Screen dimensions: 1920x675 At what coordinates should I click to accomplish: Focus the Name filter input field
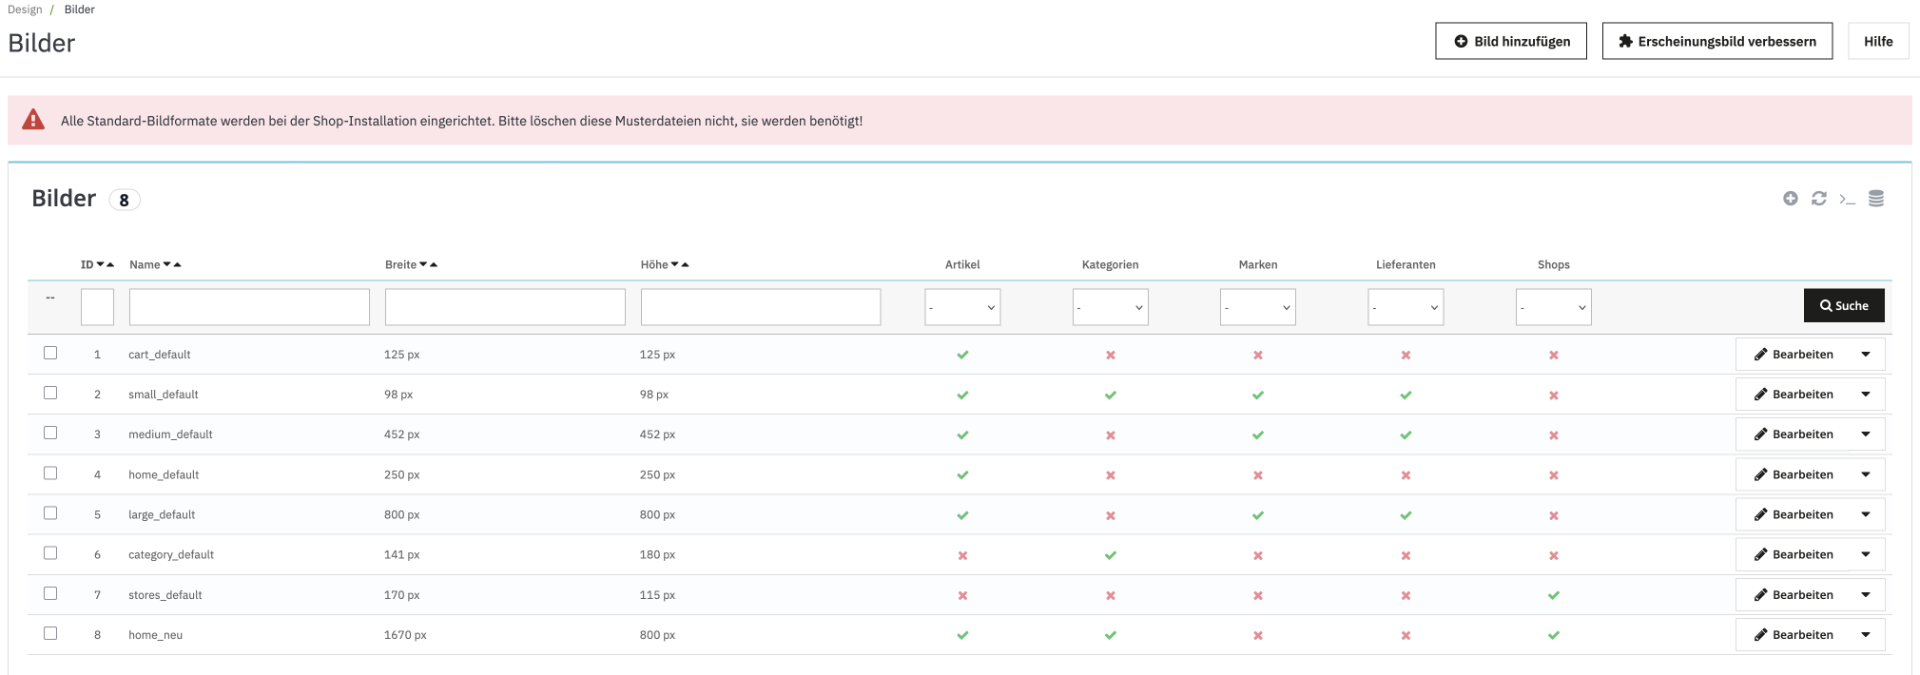[249, 307]
